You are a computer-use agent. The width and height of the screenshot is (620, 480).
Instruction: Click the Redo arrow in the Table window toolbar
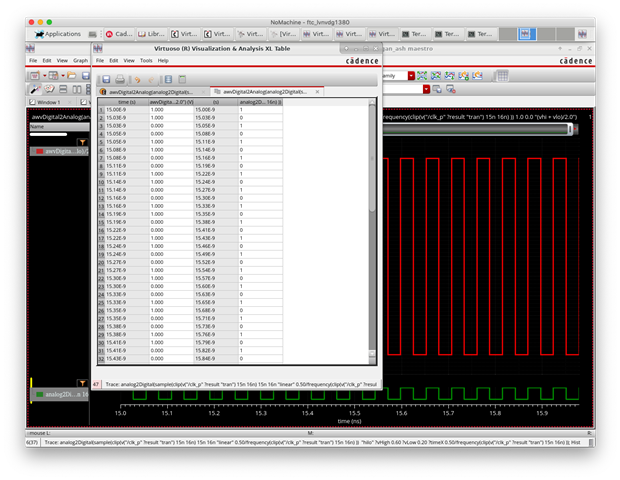click(x=151, y=80)
